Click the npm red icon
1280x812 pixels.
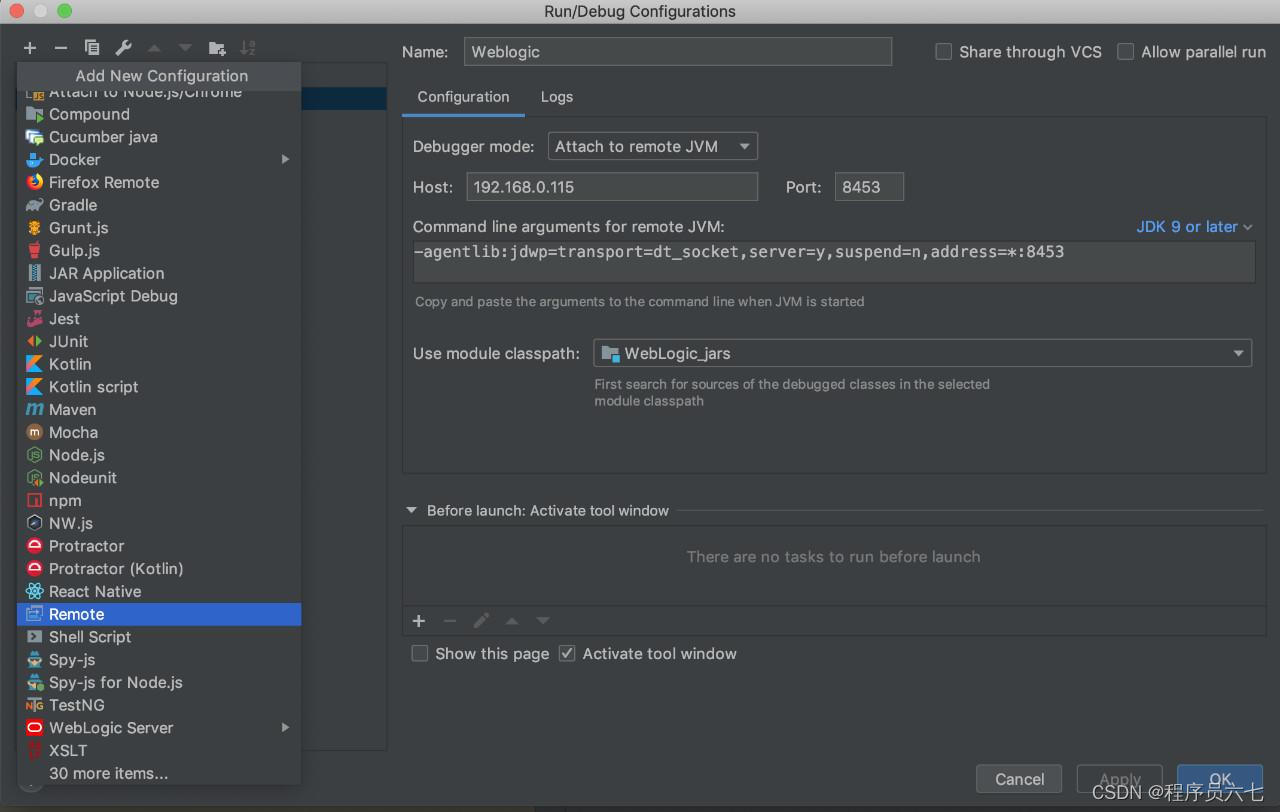[x=35, y=501]
